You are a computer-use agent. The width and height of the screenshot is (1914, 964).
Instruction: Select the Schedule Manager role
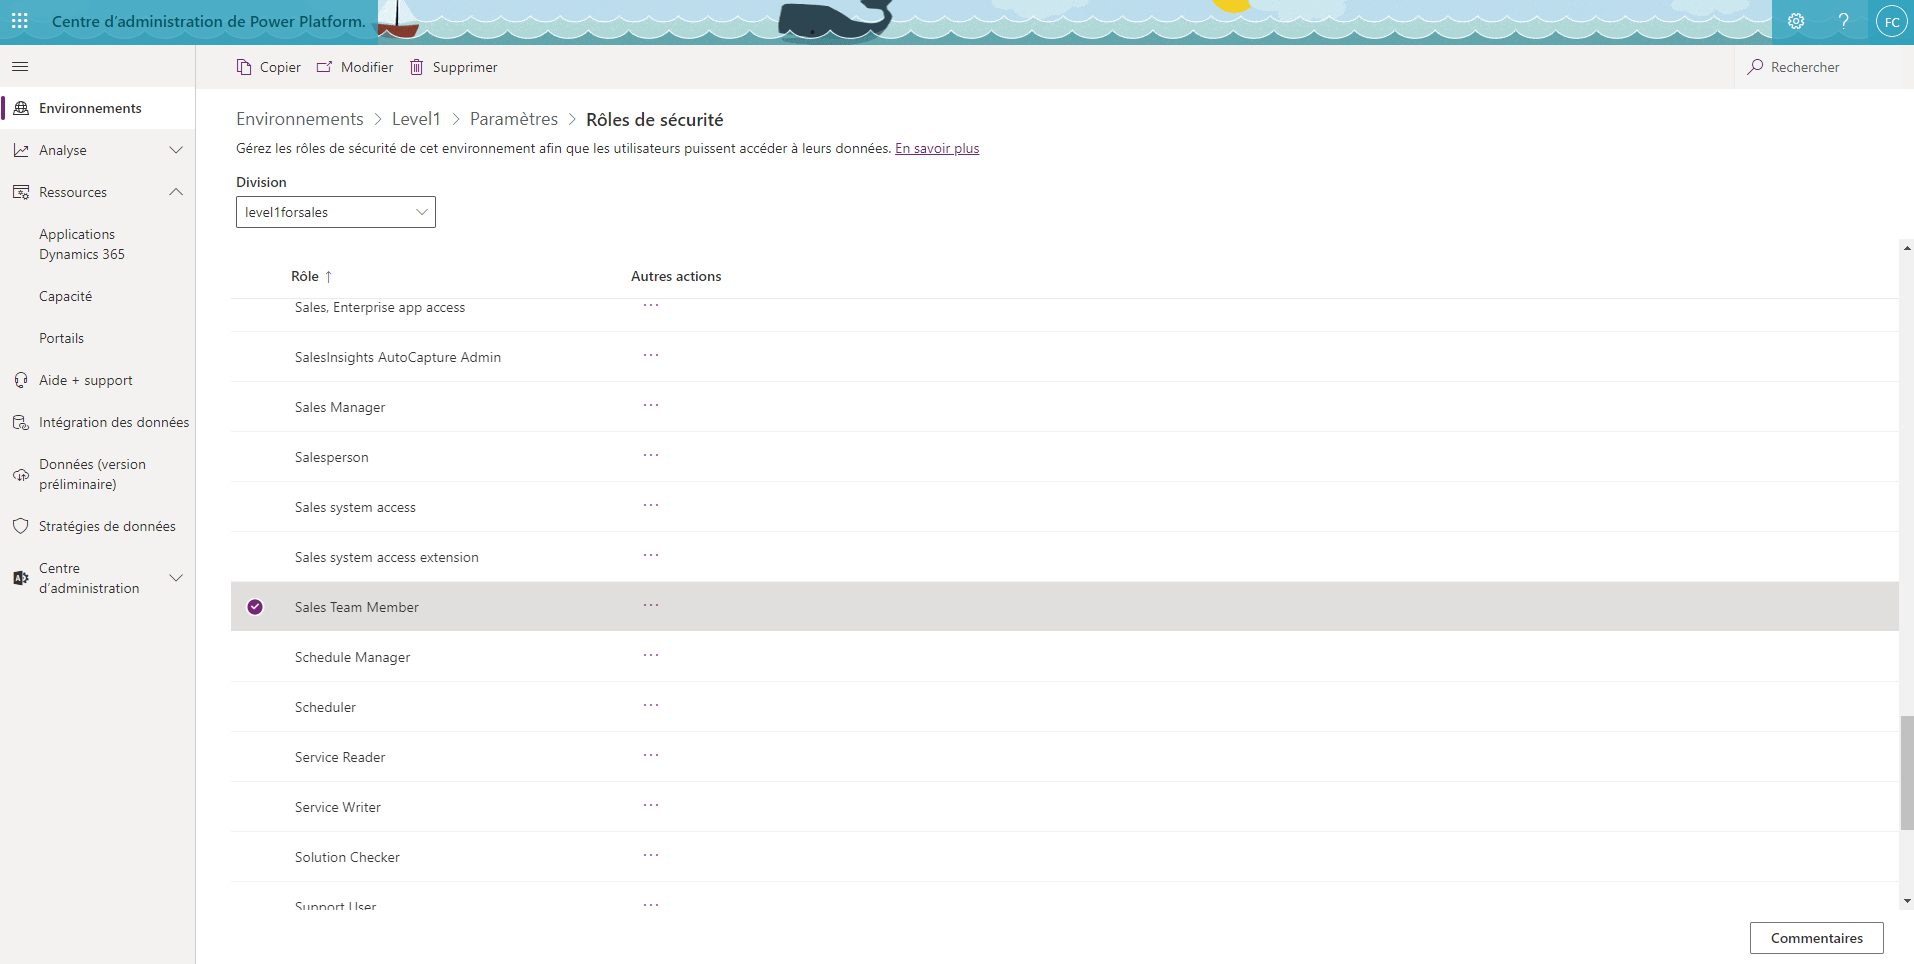1064,657
